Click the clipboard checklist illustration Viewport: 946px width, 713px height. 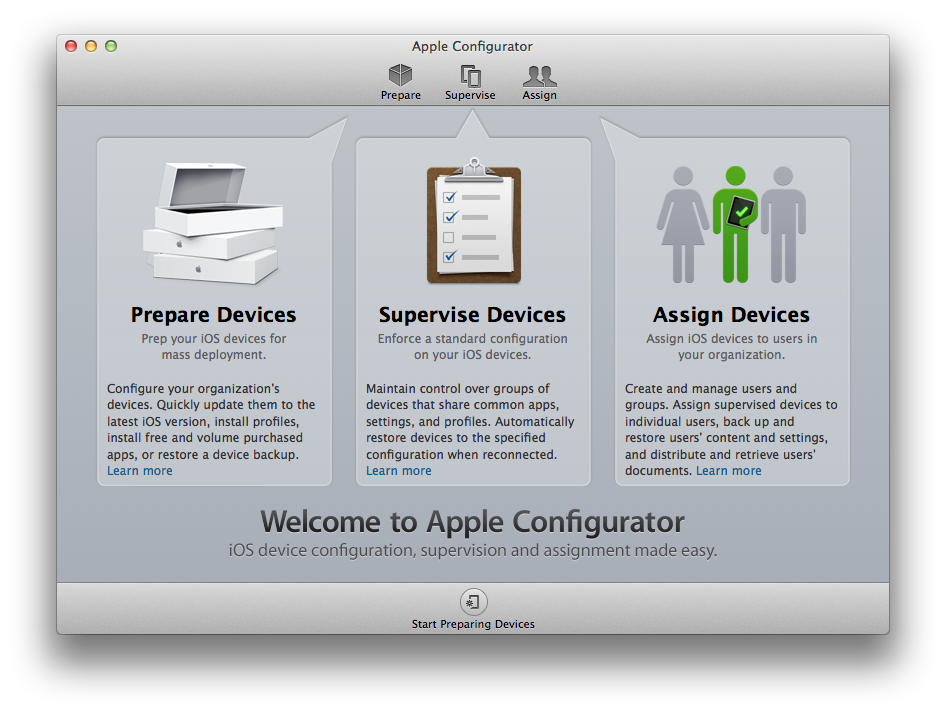tap(473, 222)
